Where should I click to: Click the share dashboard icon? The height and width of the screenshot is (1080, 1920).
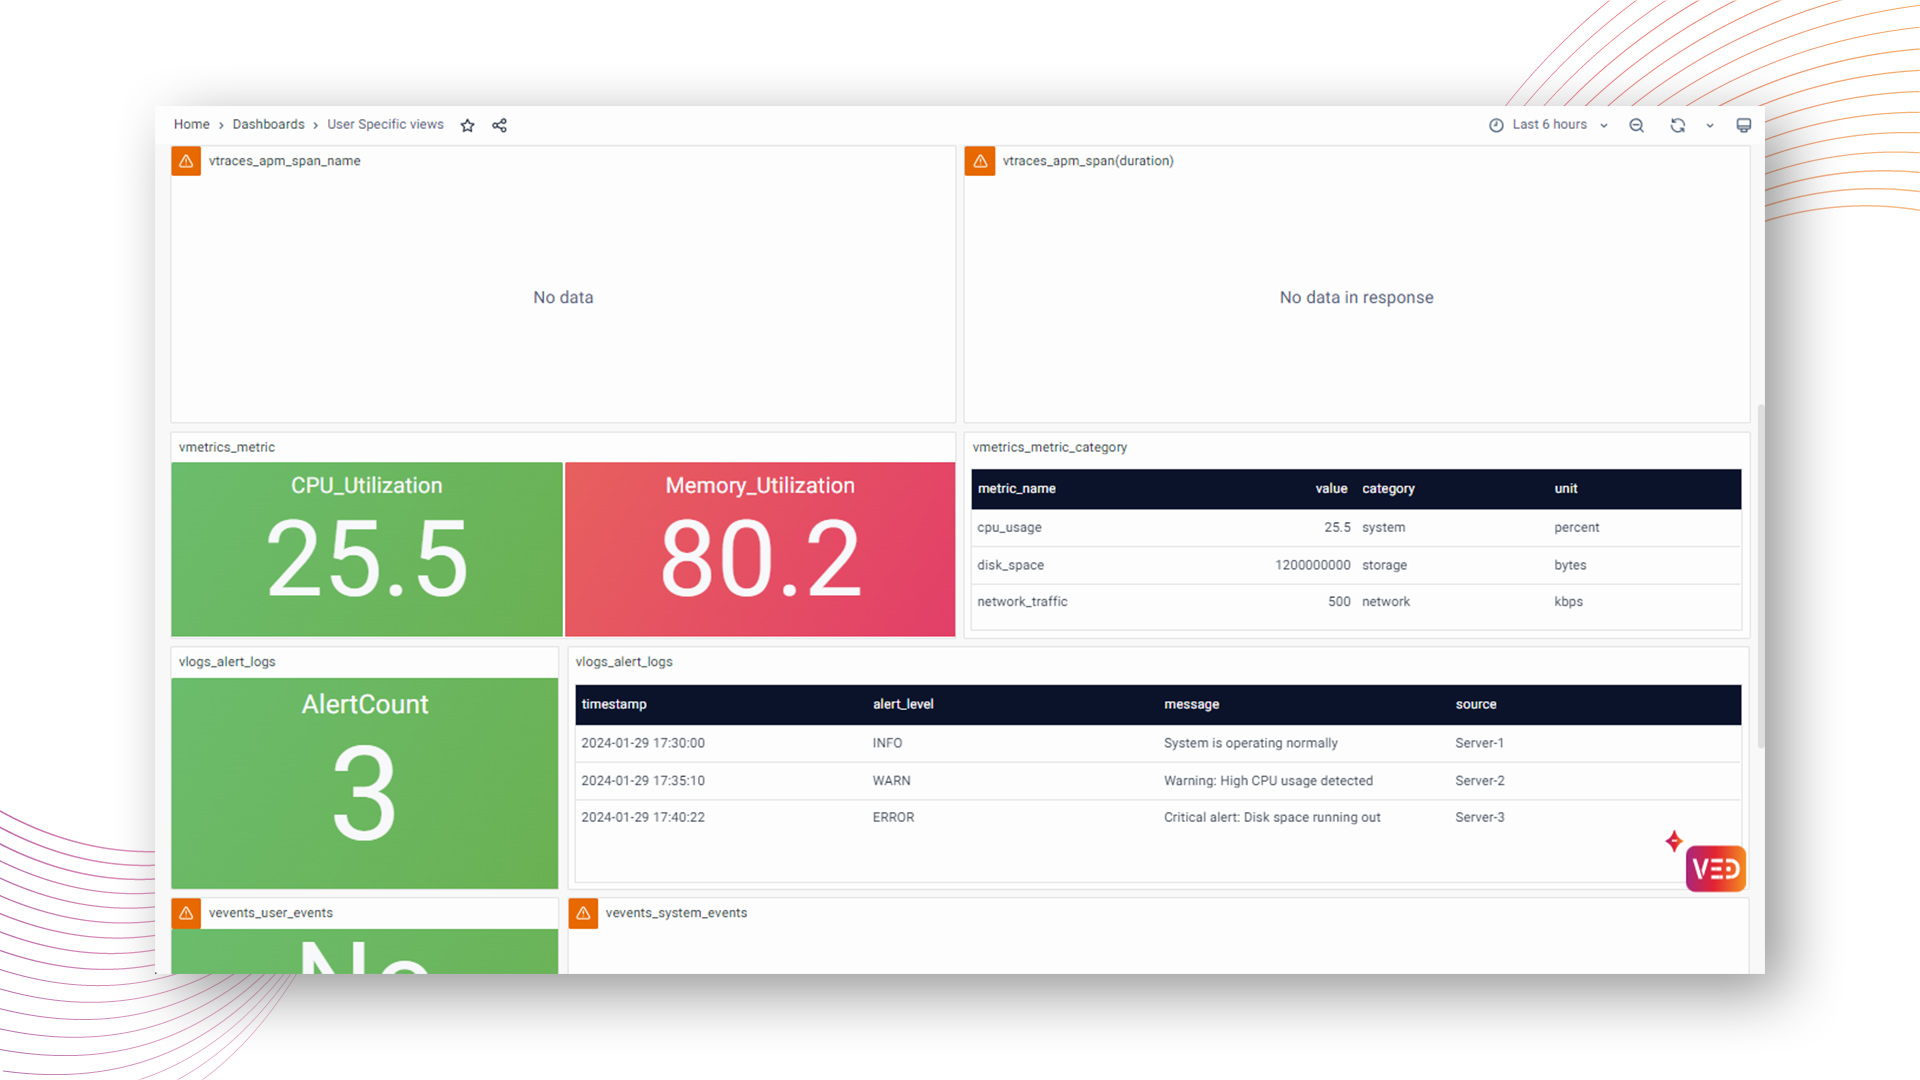(499, 125)
